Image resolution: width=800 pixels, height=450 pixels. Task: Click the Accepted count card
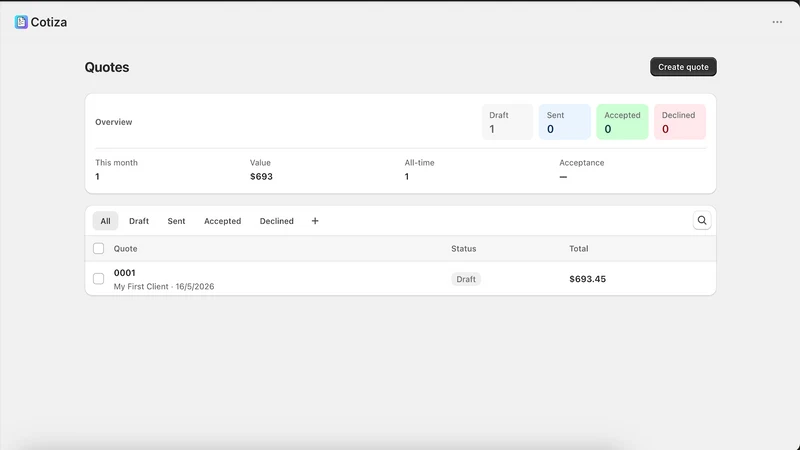pyautogui.click(x=622, y=122)
